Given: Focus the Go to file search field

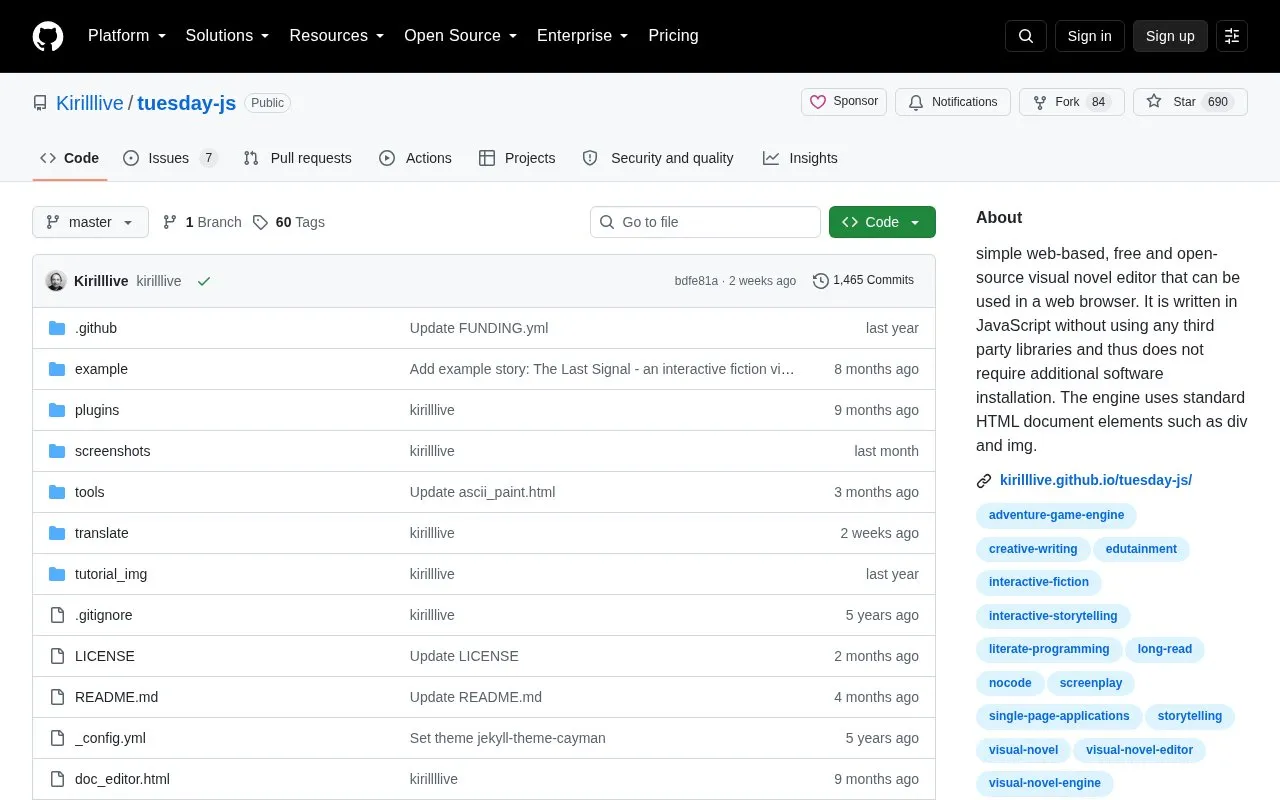Looking at the screenshot, I should tap(705, 222).
